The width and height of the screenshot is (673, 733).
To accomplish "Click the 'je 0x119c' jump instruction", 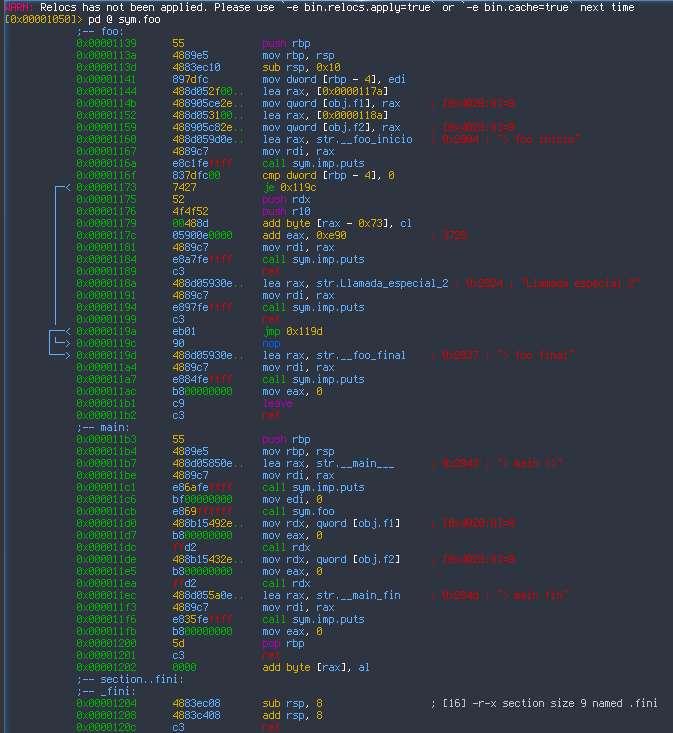I will tap(289, 187).
